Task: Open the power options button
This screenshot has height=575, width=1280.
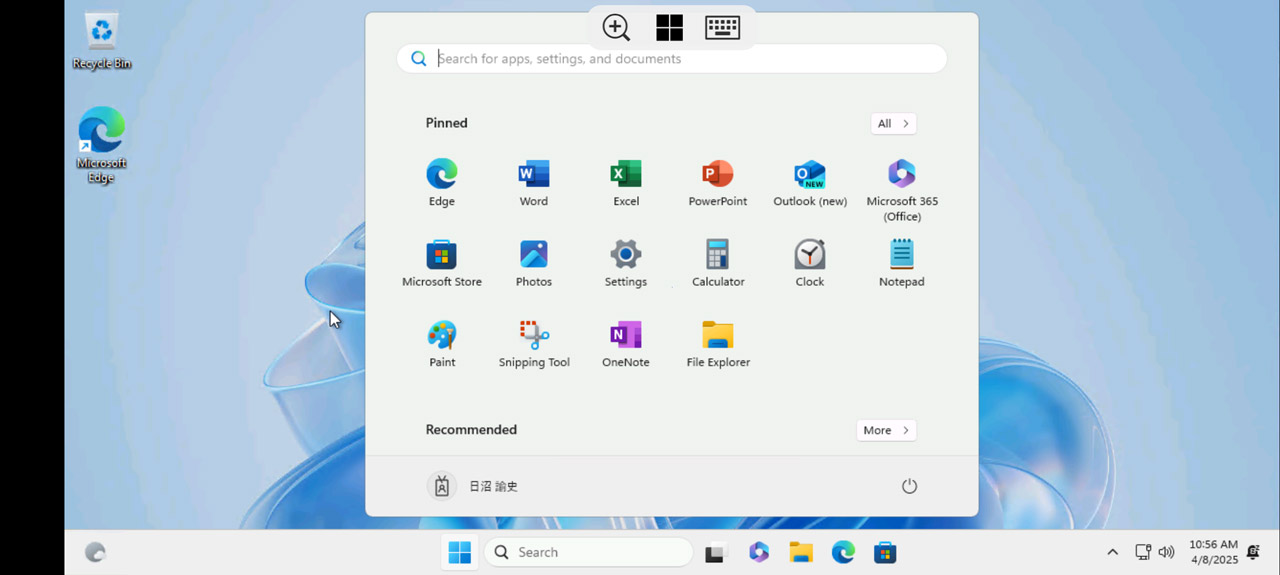Action: point(909,486)
